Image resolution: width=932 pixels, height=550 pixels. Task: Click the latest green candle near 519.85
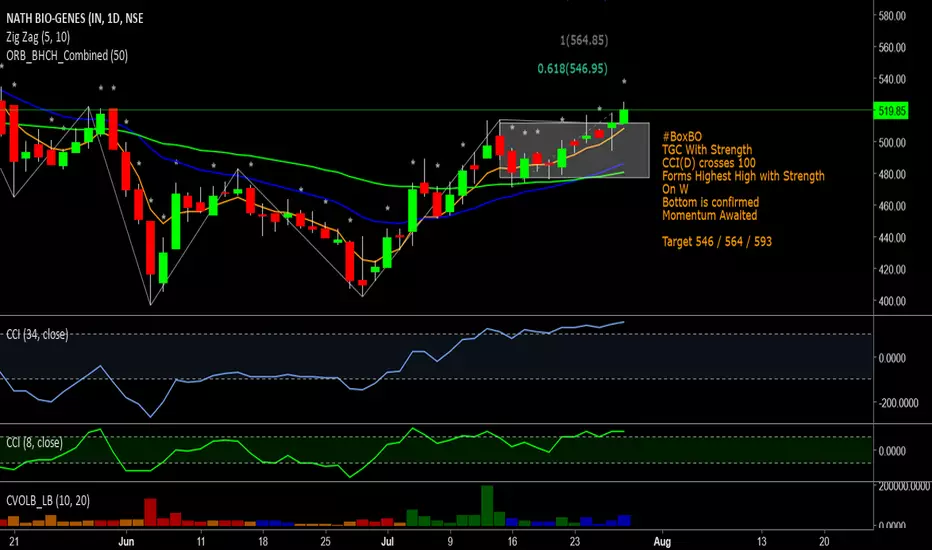[x=624, y=116]
